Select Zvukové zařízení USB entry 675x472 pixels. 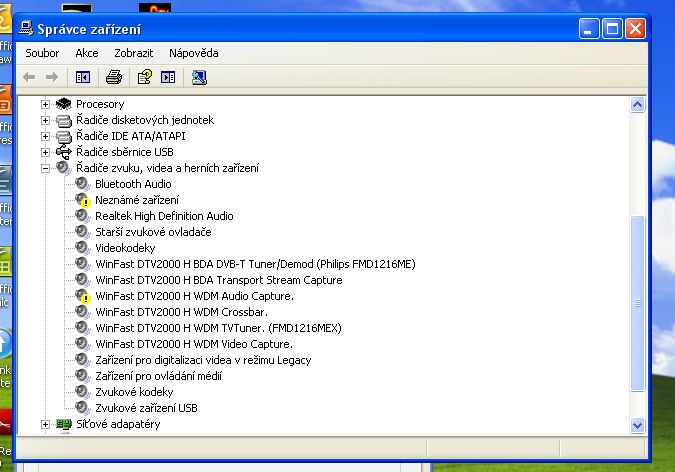tap(146, 408)
